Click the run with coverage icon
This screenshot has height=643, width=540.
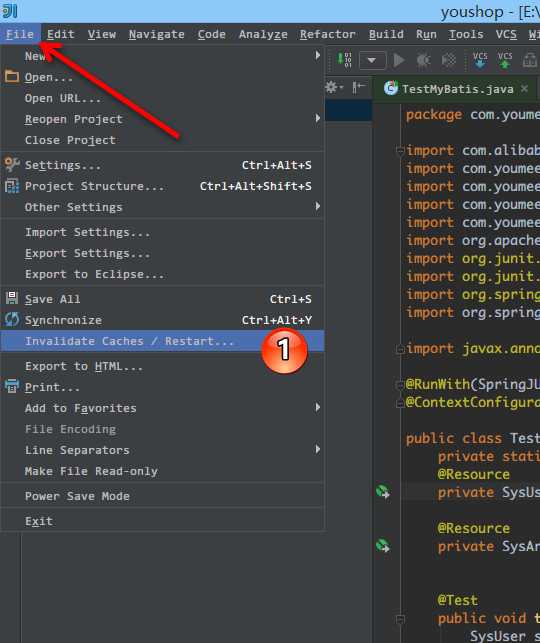pos(449,60)
